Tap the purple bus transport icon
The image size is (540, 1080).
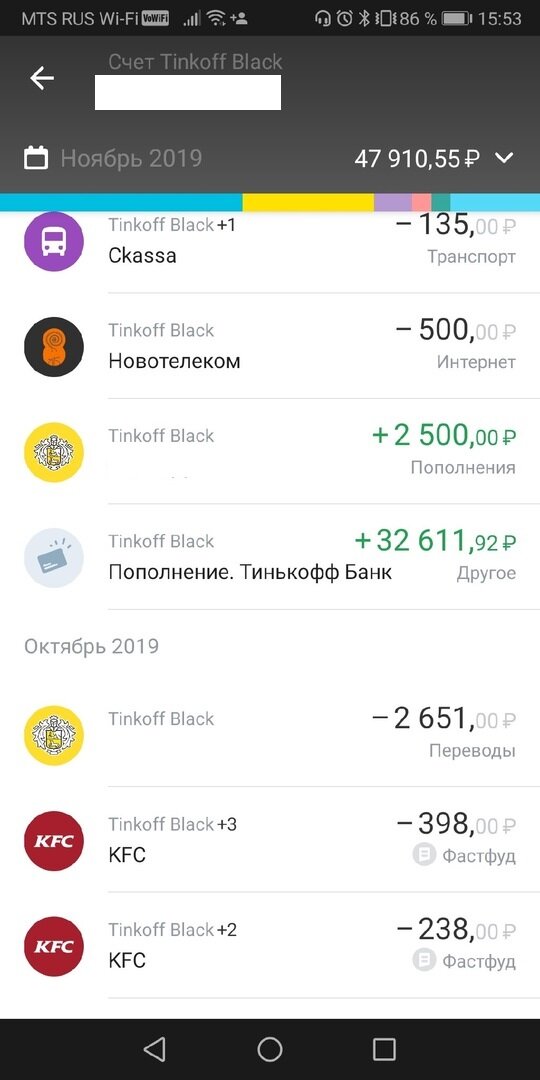click(x=54, y=241)
